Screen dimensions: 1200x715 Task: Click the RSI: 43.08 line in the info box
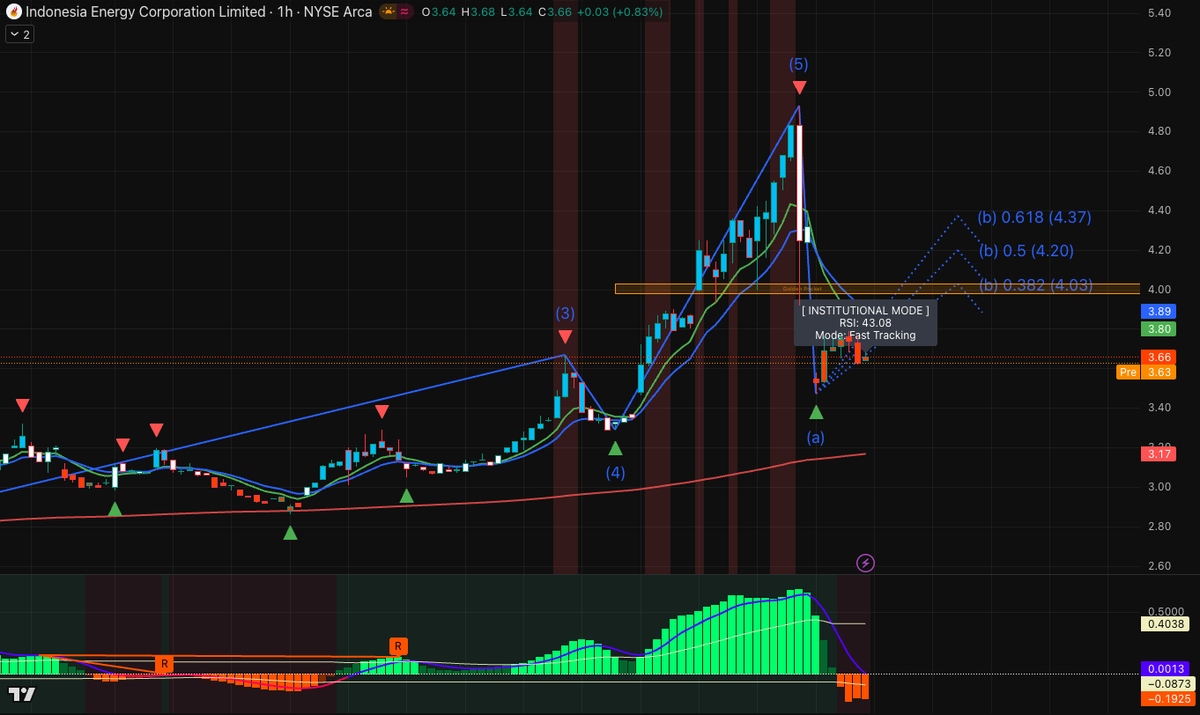coord(866,323)
